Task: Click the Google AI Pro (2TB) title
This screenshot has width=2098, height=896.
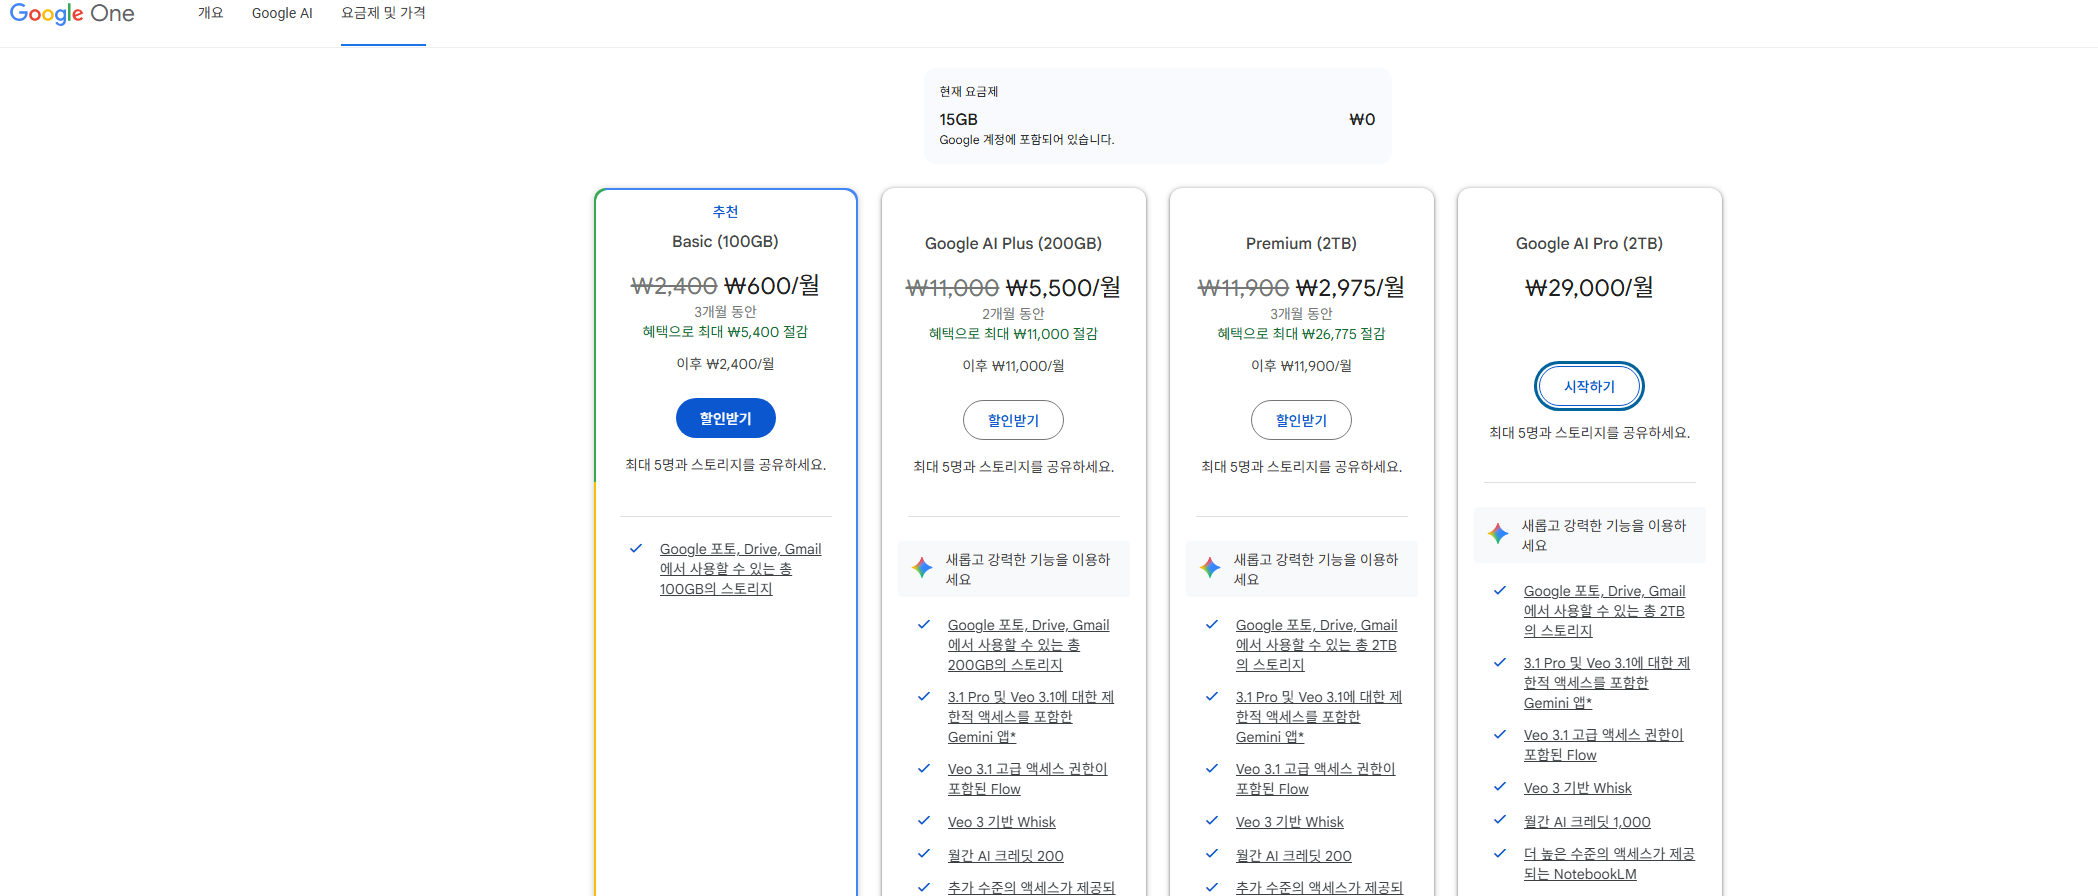Action: (x=1589, y=243)
